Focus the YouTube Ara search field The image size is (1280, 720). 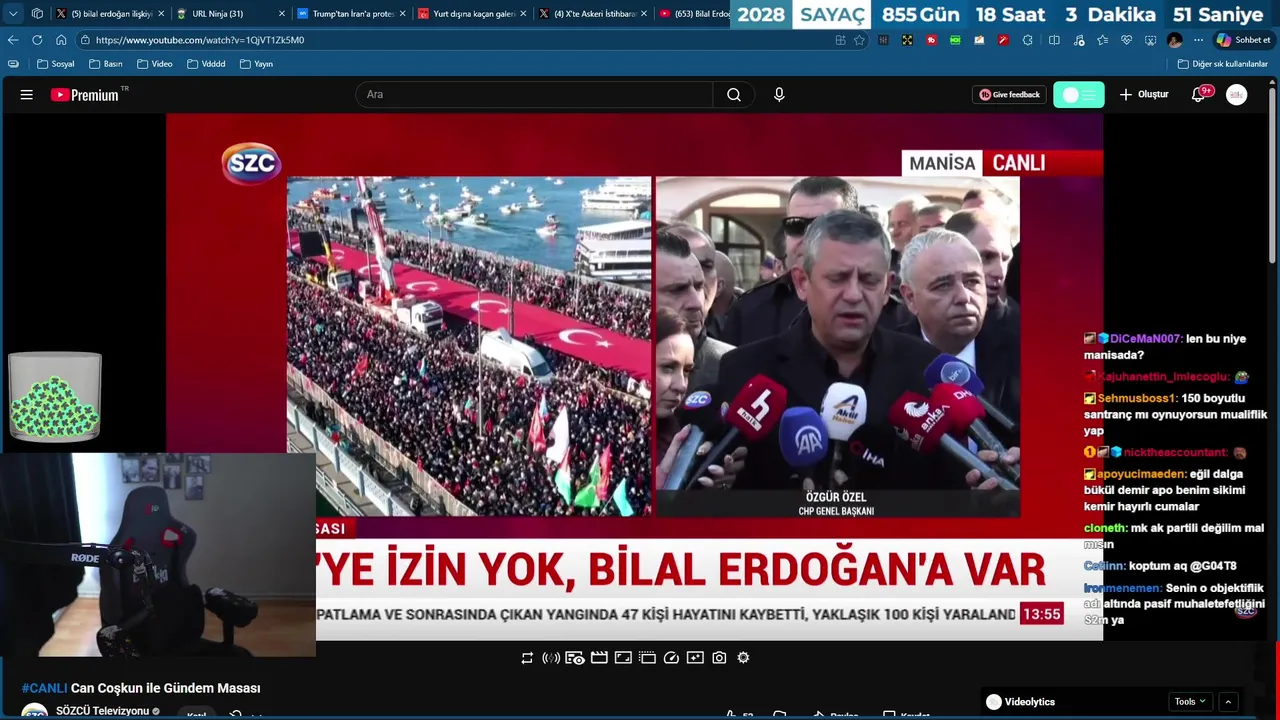534,95
